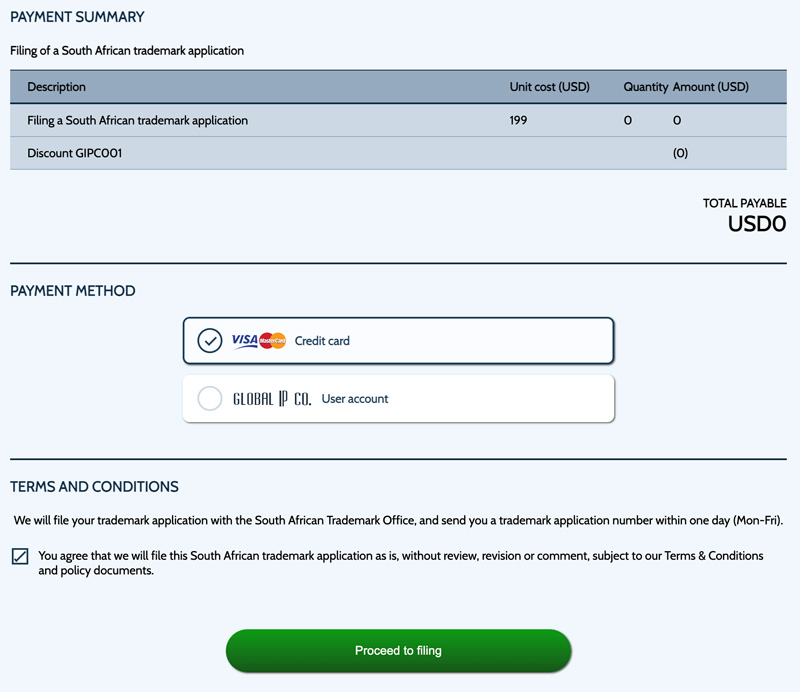Click the Proceed to filing button
Viewport: 800px width, 692px height.
[398, 650]
